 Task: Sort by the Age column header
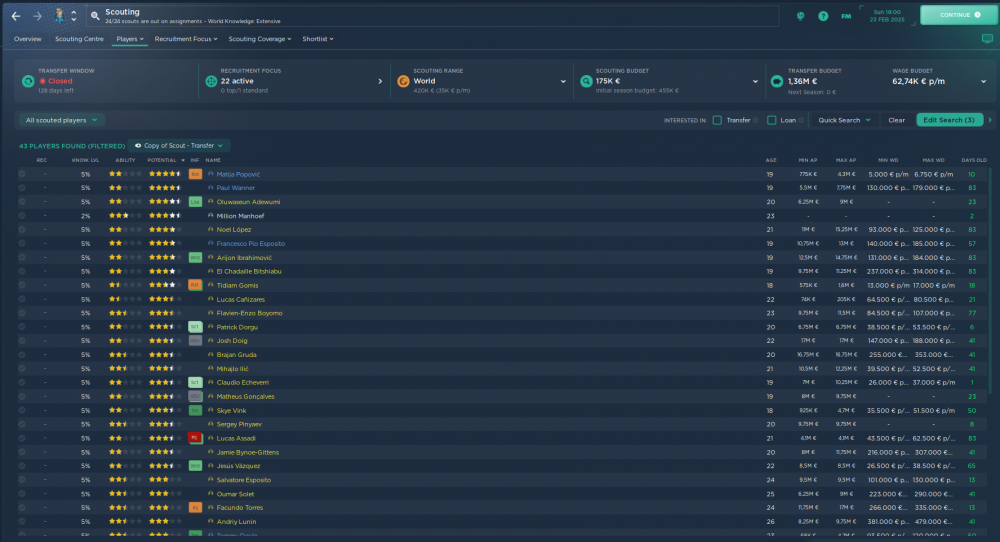click(770, 160)
